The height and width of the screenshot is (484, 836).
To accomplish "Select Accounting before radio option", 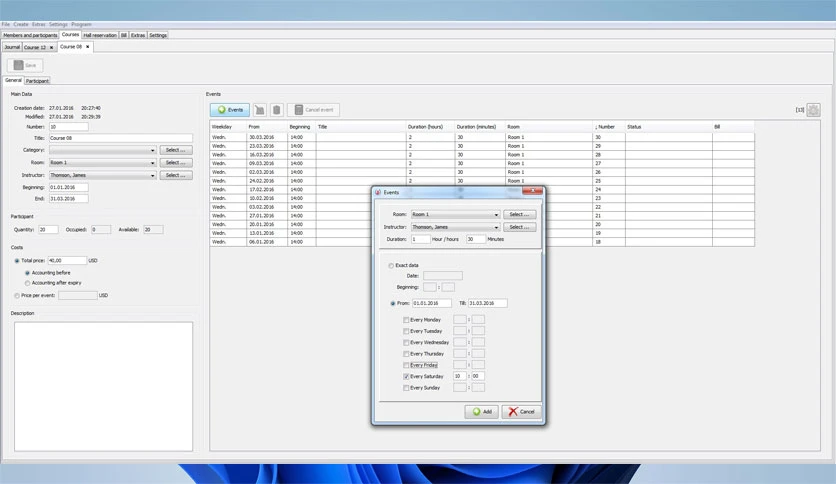I will [27, 273].
